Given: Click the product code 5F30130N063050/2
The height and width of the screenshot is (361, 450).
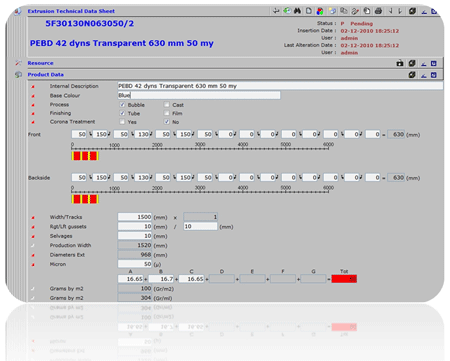Looking at the screenshot, I should coord(90,23).
